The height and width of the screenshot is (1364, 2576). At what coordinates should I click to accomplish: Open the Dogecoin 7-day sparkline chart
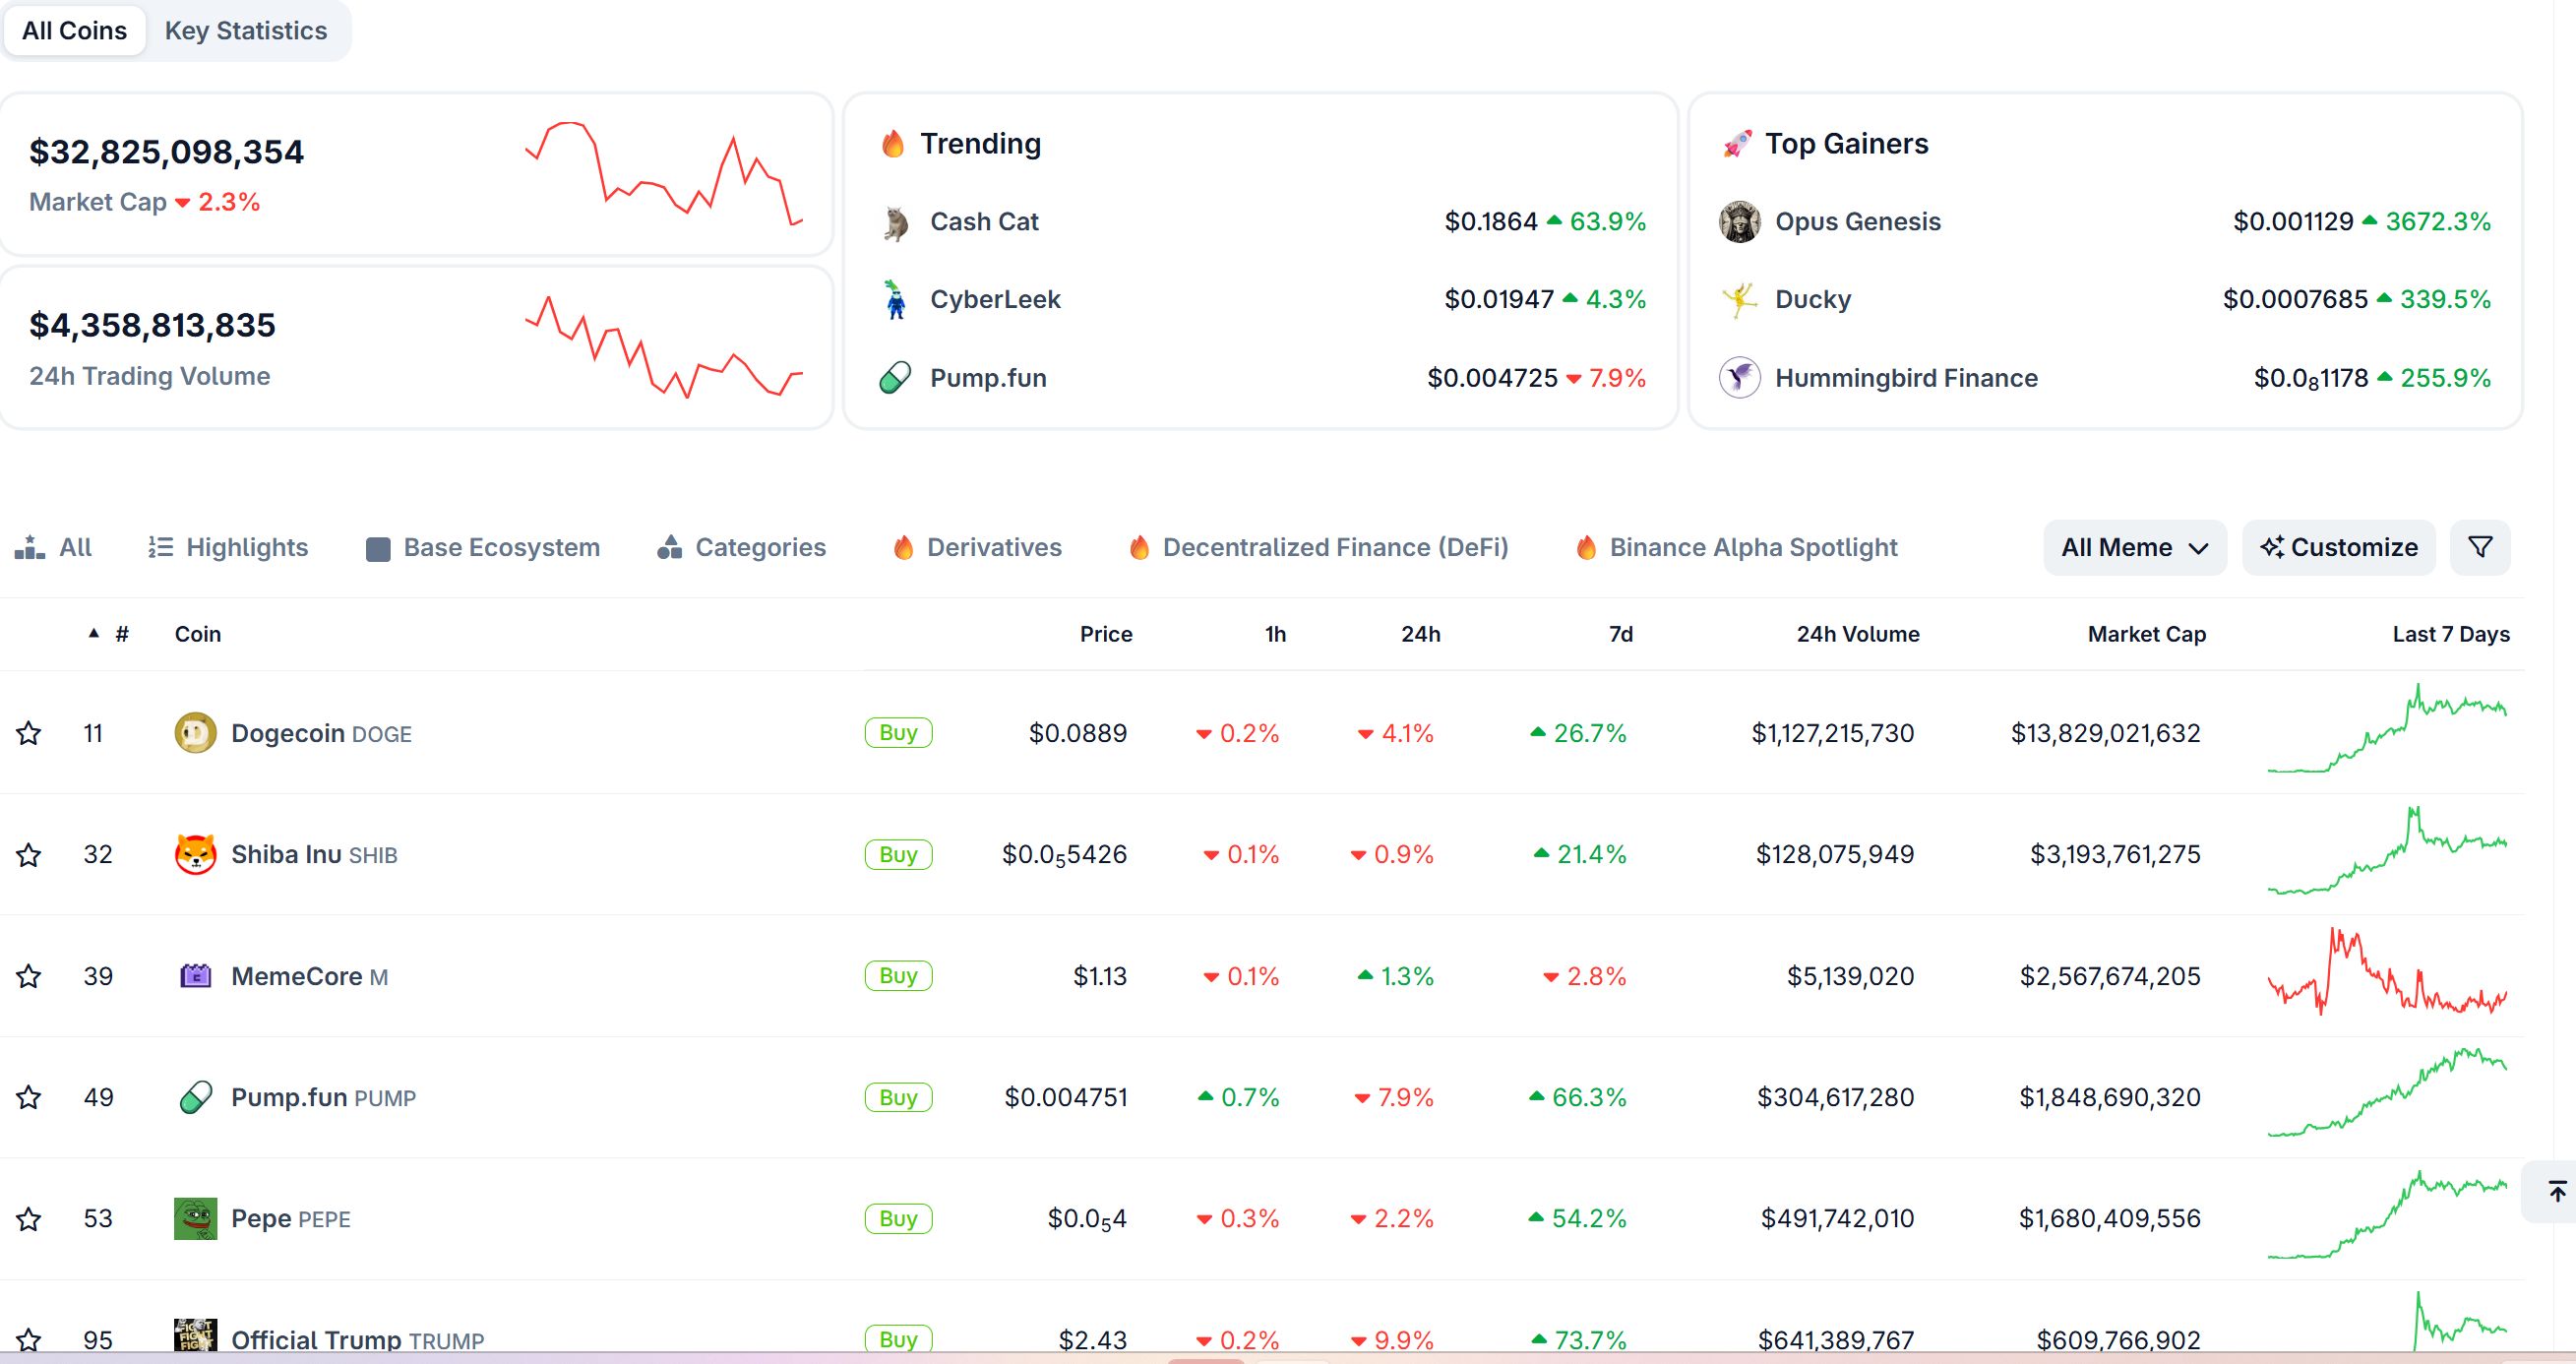click(2387, 729)
